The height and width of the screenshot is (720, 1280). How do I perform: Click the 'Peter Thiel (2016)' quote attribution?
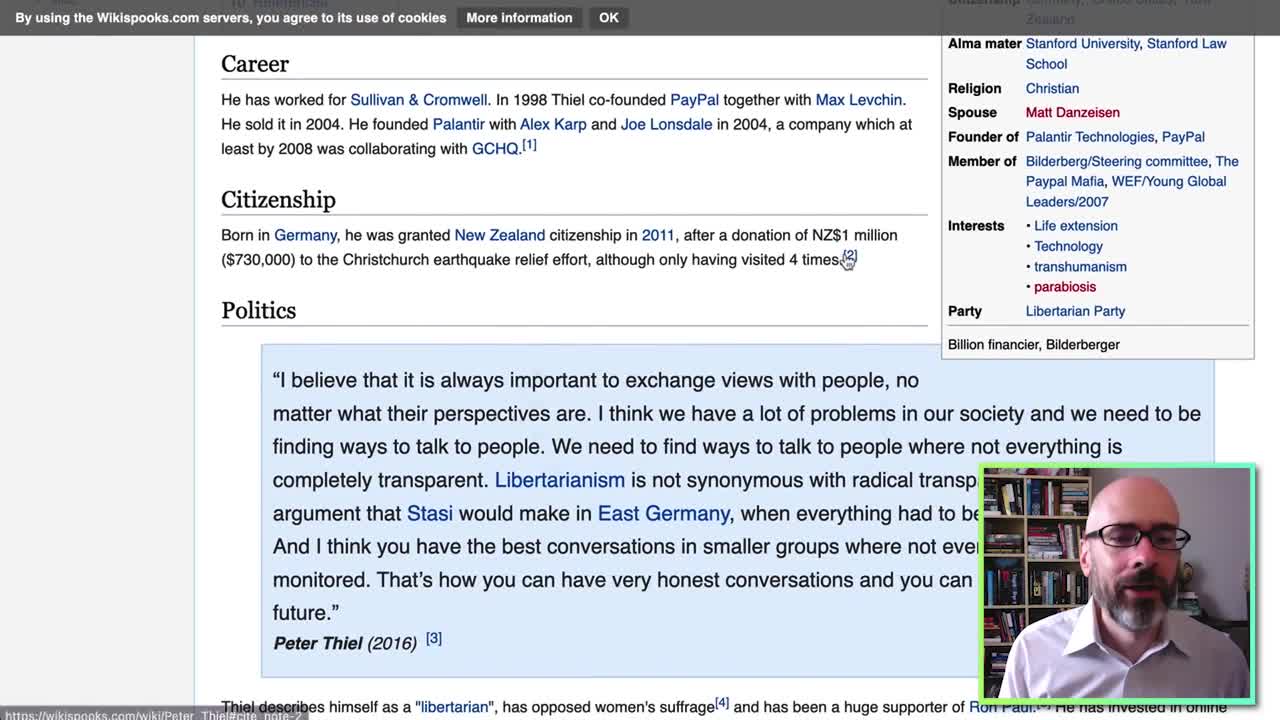[x=344, y=643]
